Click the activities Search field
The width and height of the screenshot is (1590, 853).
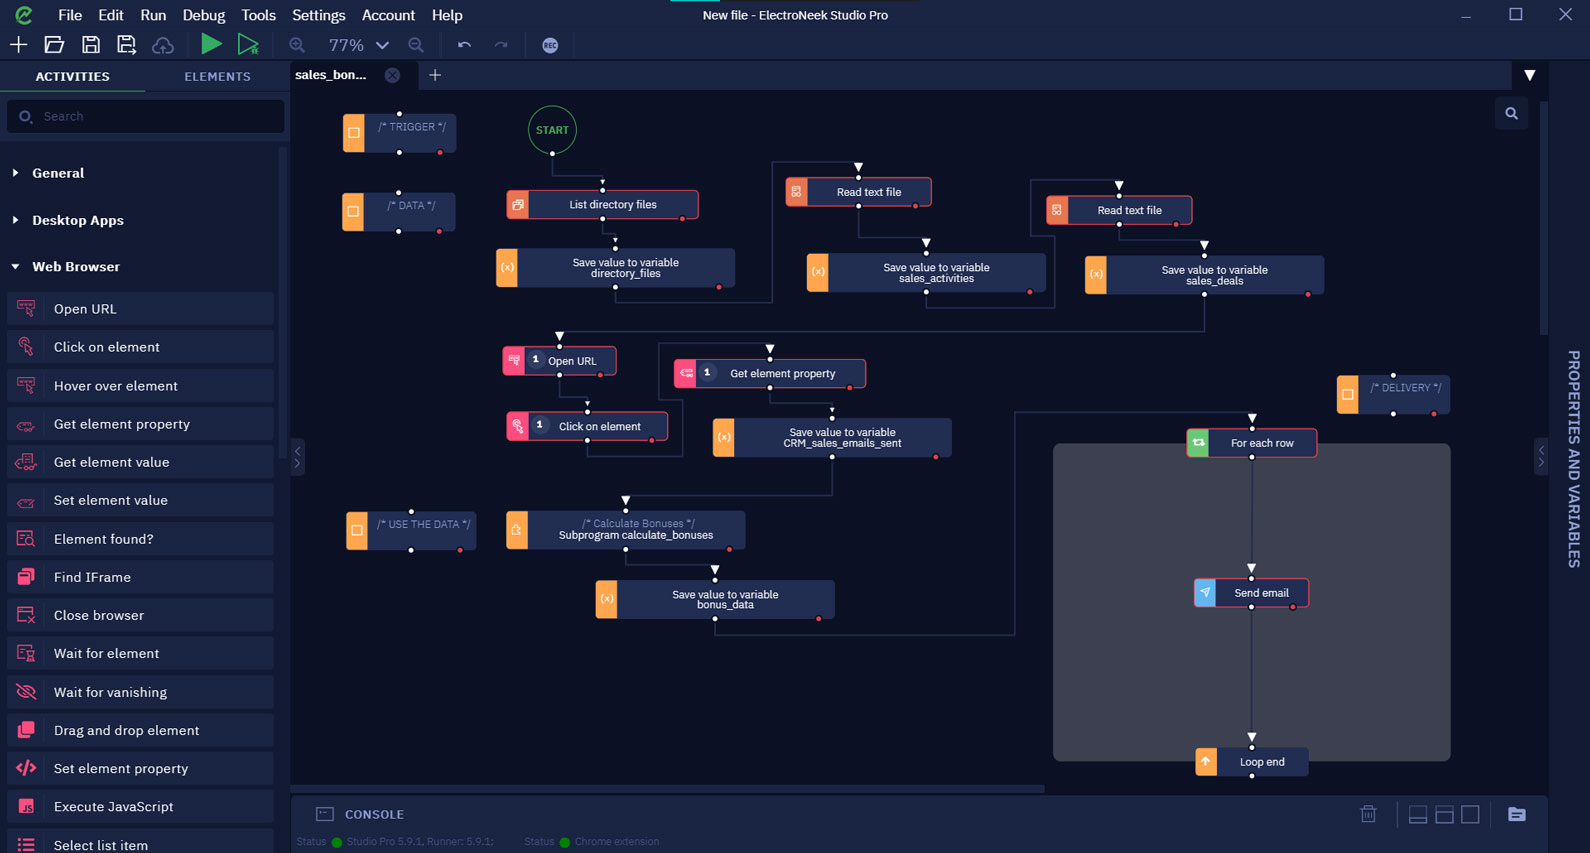pyautogui.click(x=150, y=116)
